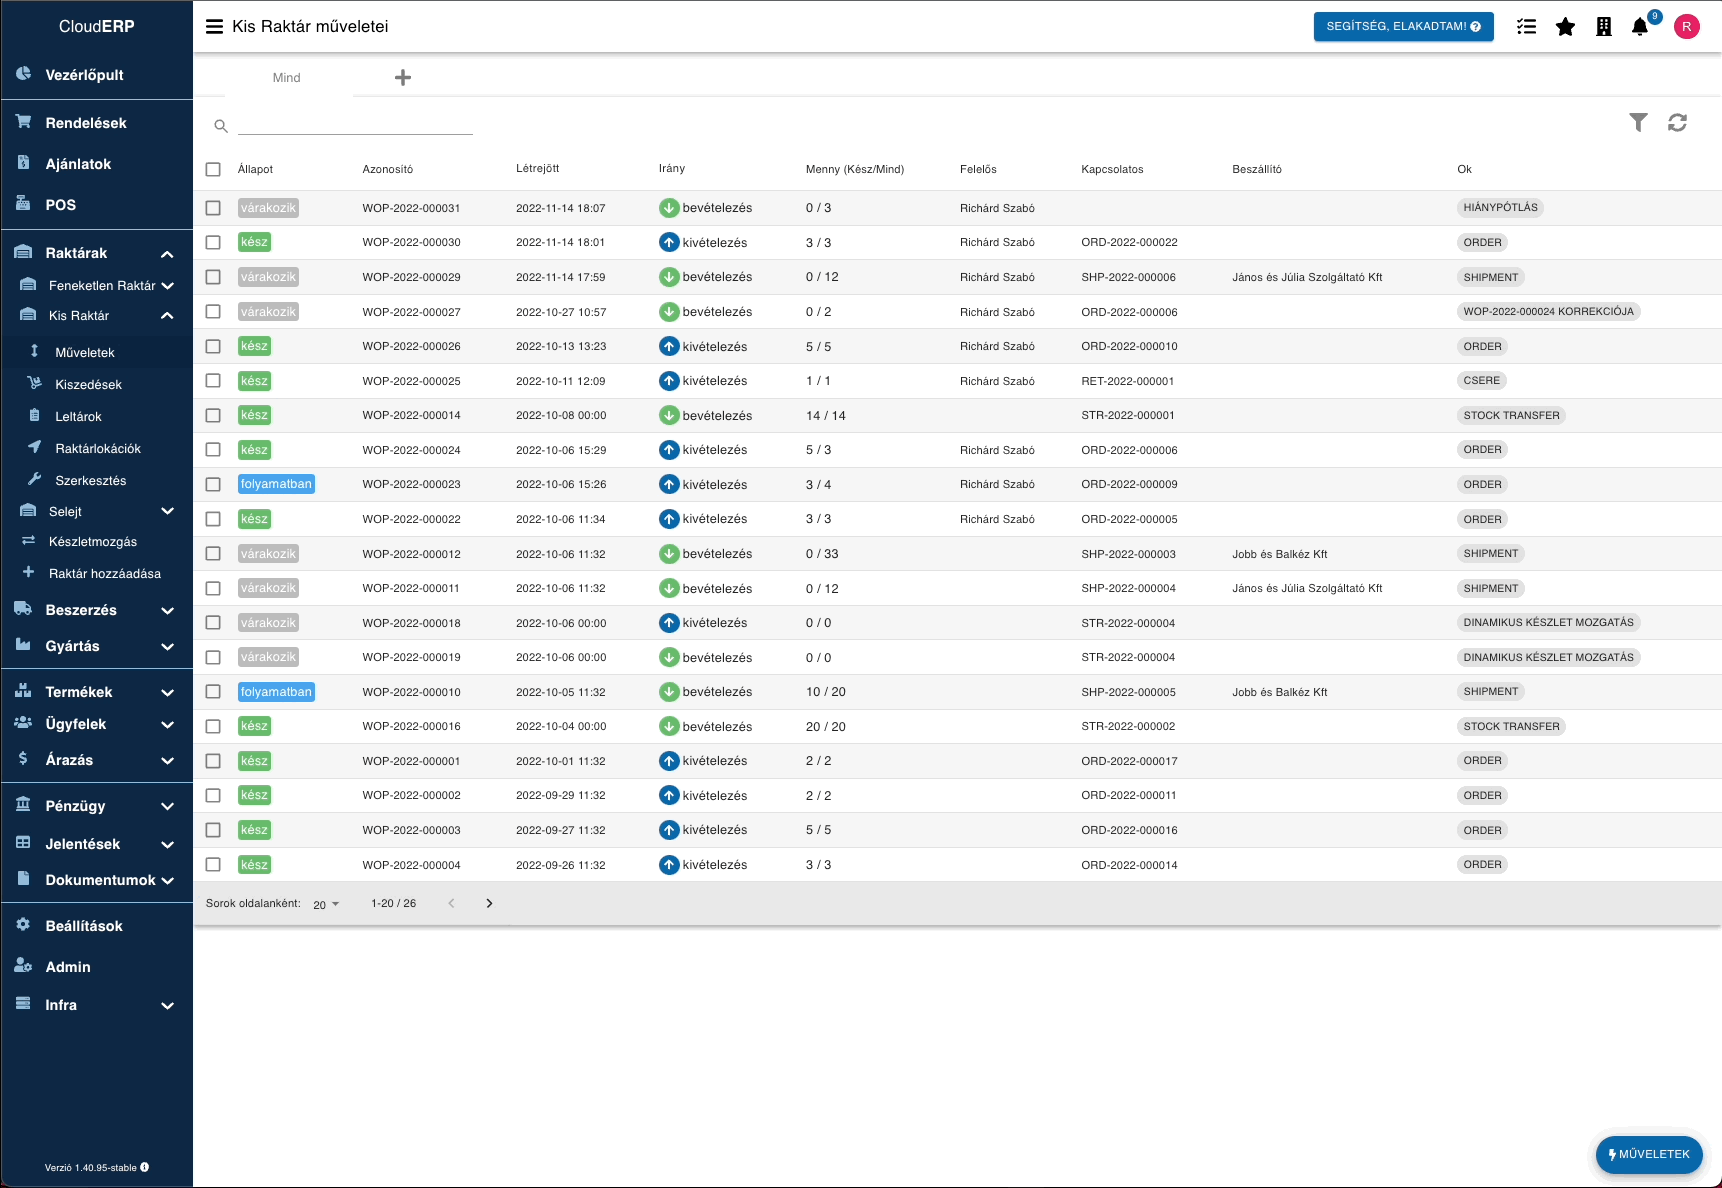Focus the search input field
The width and height of the screenshot is (1722, 1188).
pyautogui.click(x=355, y=125)
